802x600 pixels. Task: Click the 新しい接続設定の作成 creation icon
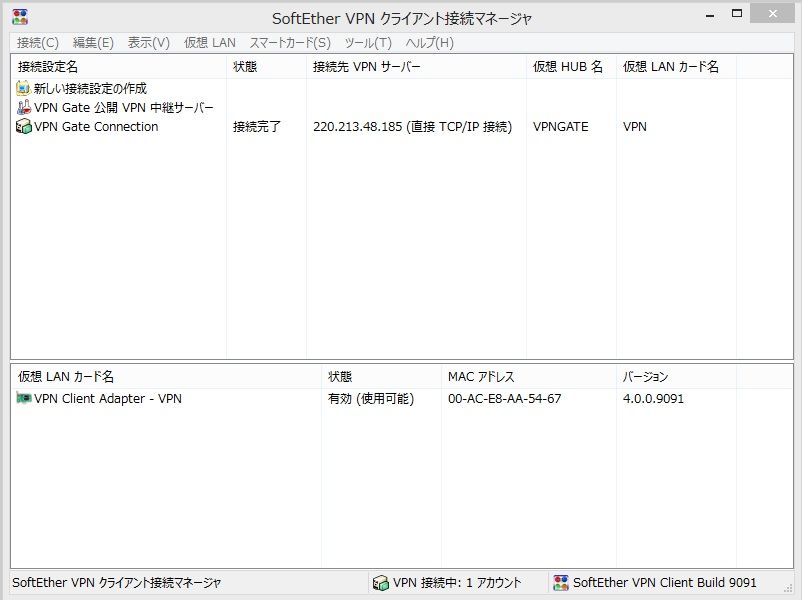(23, 88)
